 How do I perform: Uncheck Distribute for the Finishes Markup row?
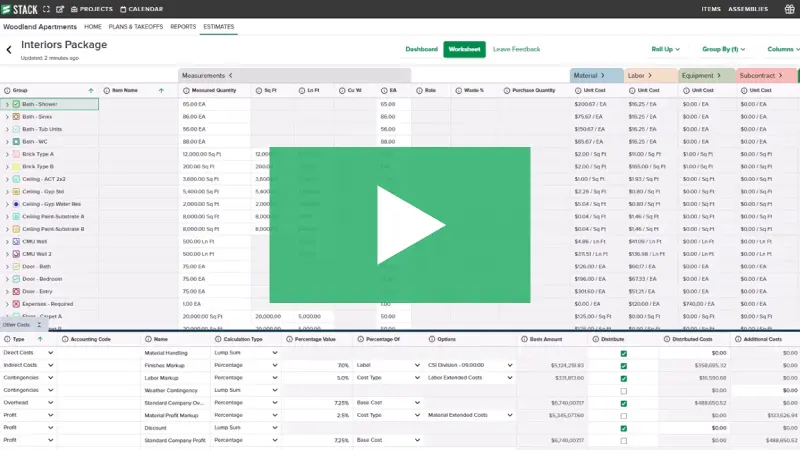click(624, 365)
